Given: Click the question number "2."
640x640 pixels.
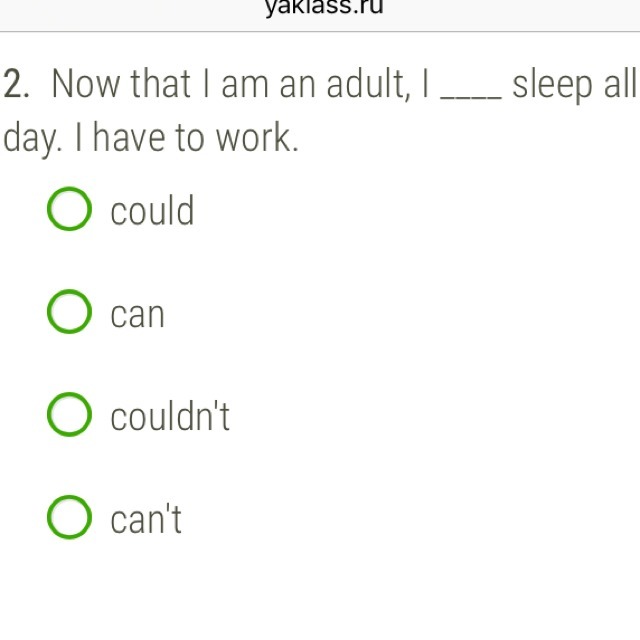Looking at the screenshot, I should [x=18, y=86].
